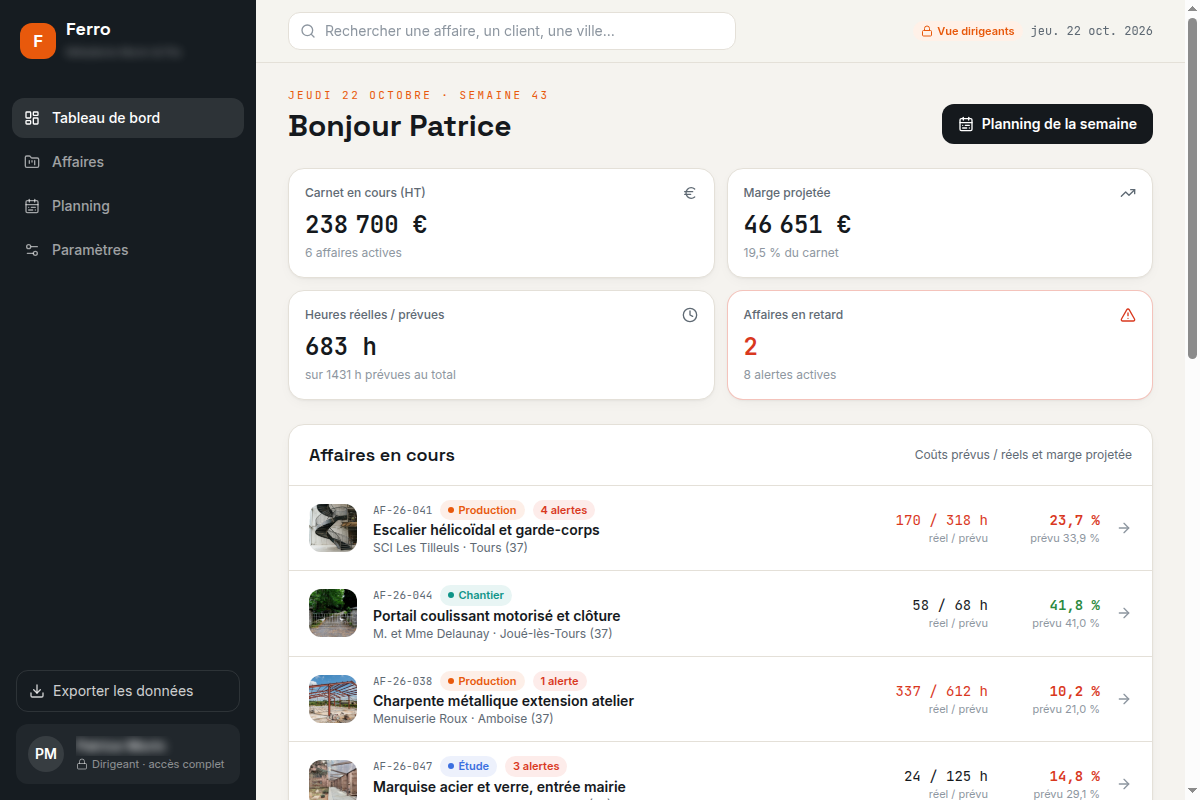1200x800 pixels.
Task: Click the Étude status badge
Action: point(468,766)
